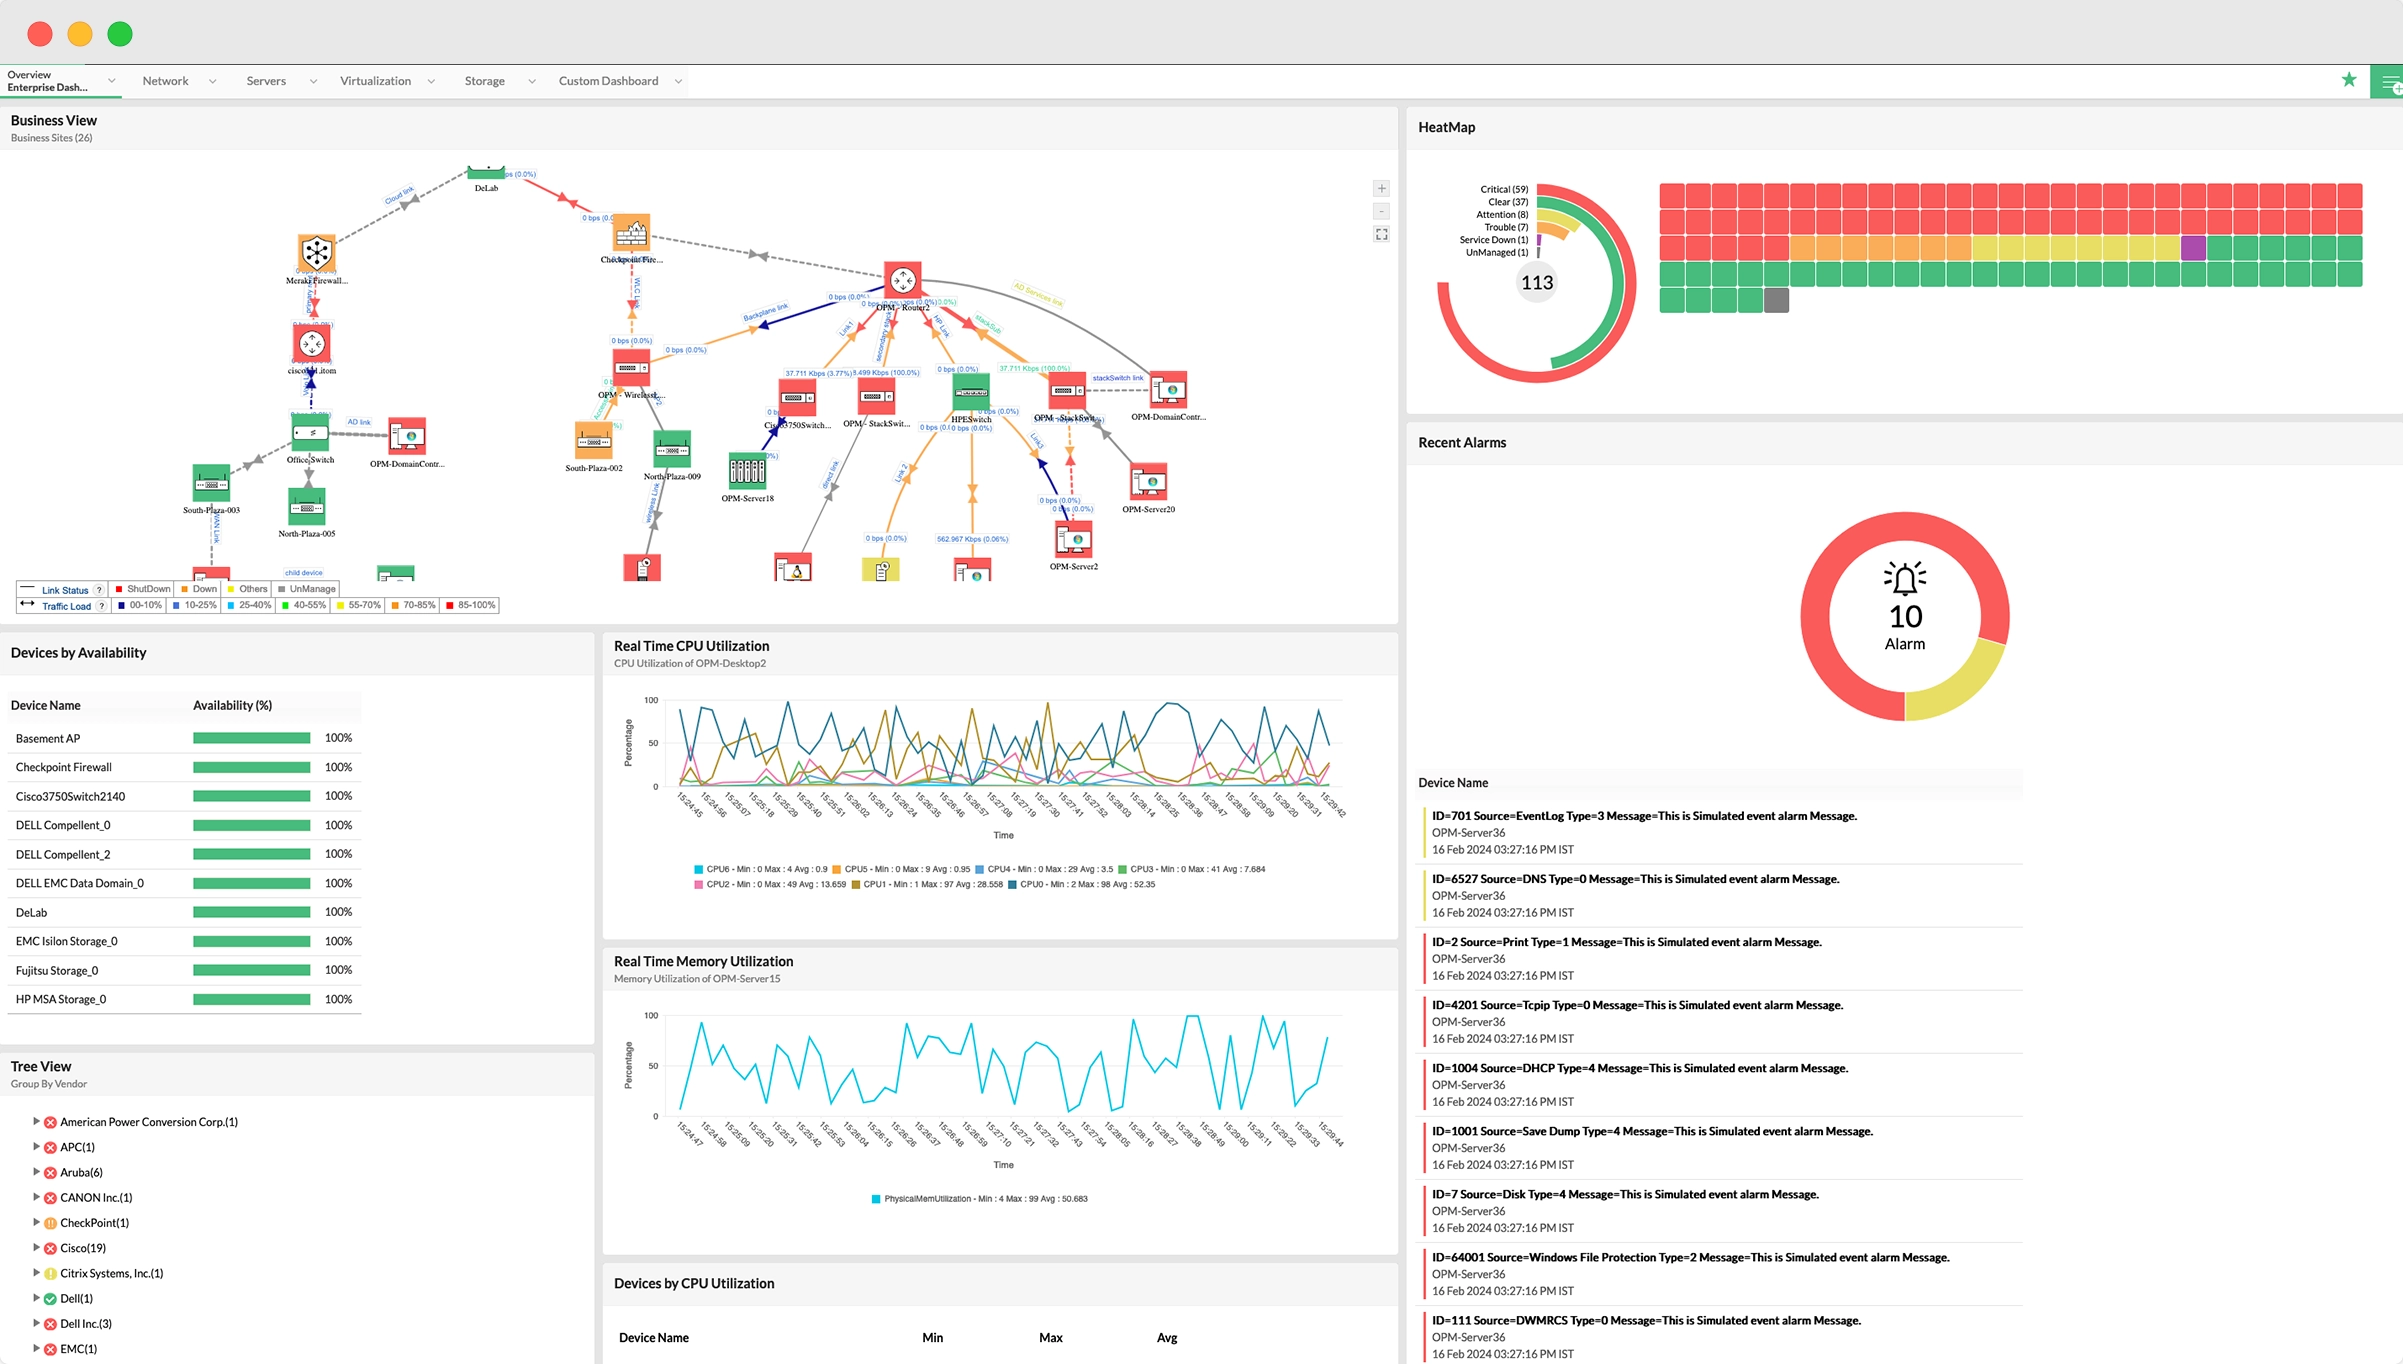Open the Custom Dashboard tab
The height and width of the screenshot is (1364, 2403).
607,81
